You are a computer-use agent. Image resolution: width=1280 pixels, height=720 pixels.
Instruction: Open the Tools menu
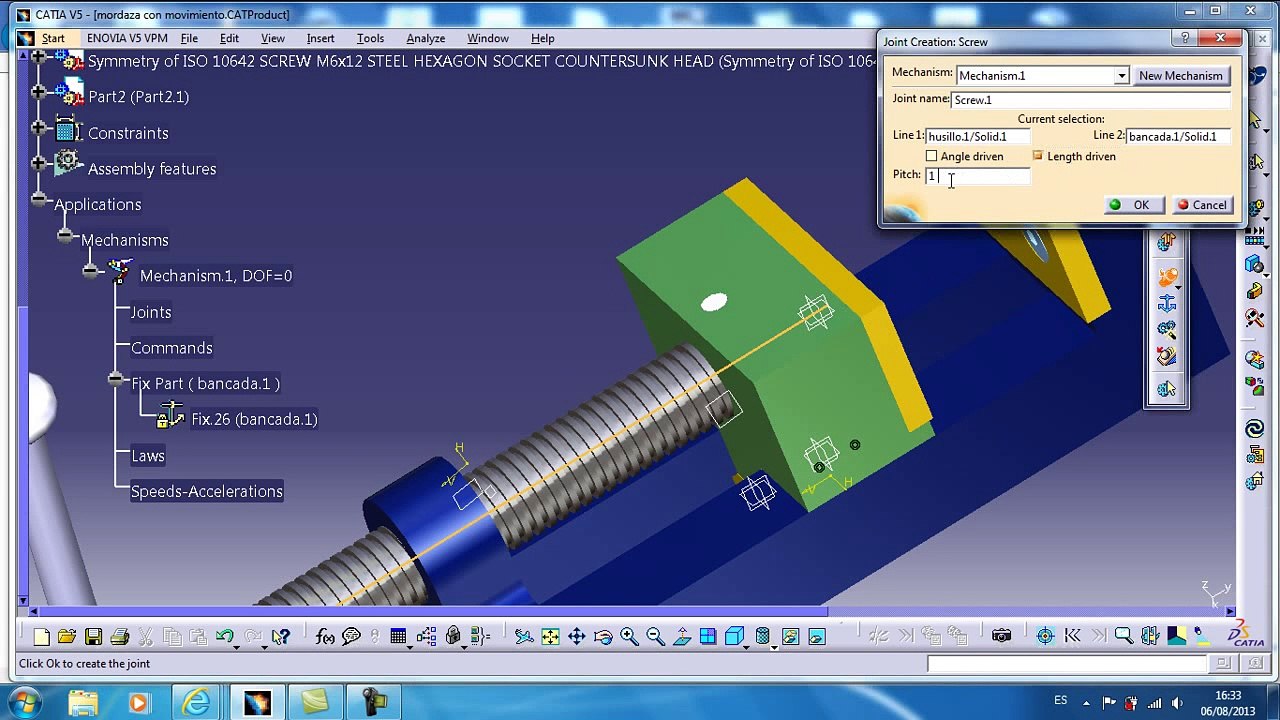(x=370, y=38)
